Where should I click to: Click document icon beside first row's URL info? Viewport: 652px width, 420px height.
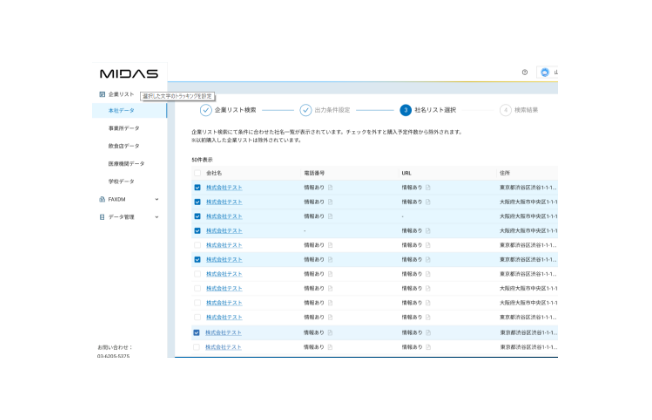tap(428, 187)
